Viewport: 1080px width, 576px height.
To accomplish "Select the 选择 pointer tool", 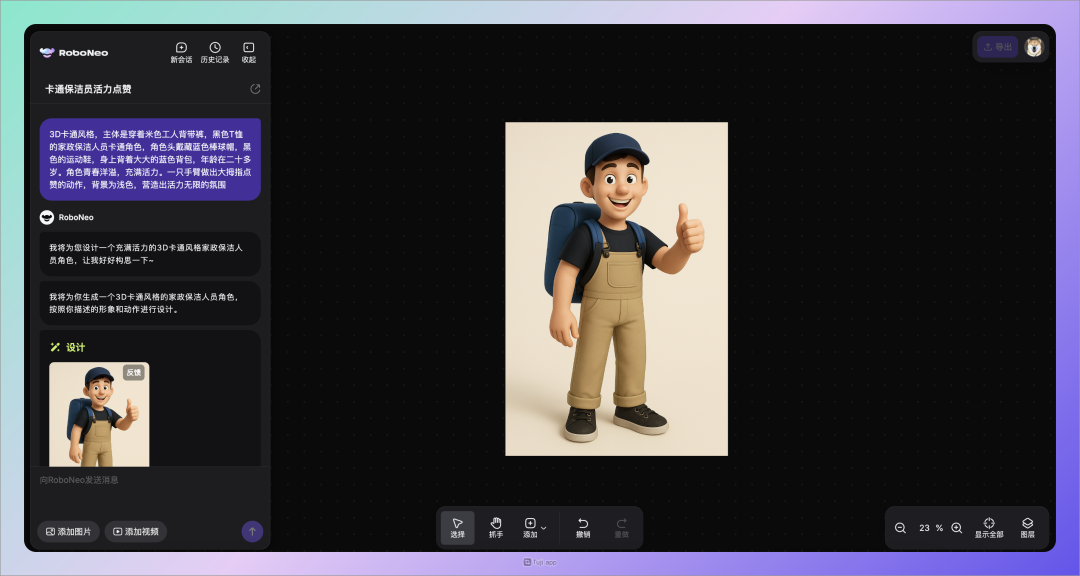I will [457, 527].
